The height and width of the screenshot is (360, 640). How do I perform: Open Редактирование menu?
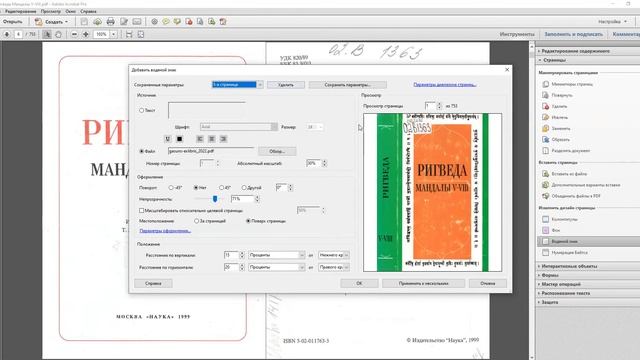tap(20, 11)
